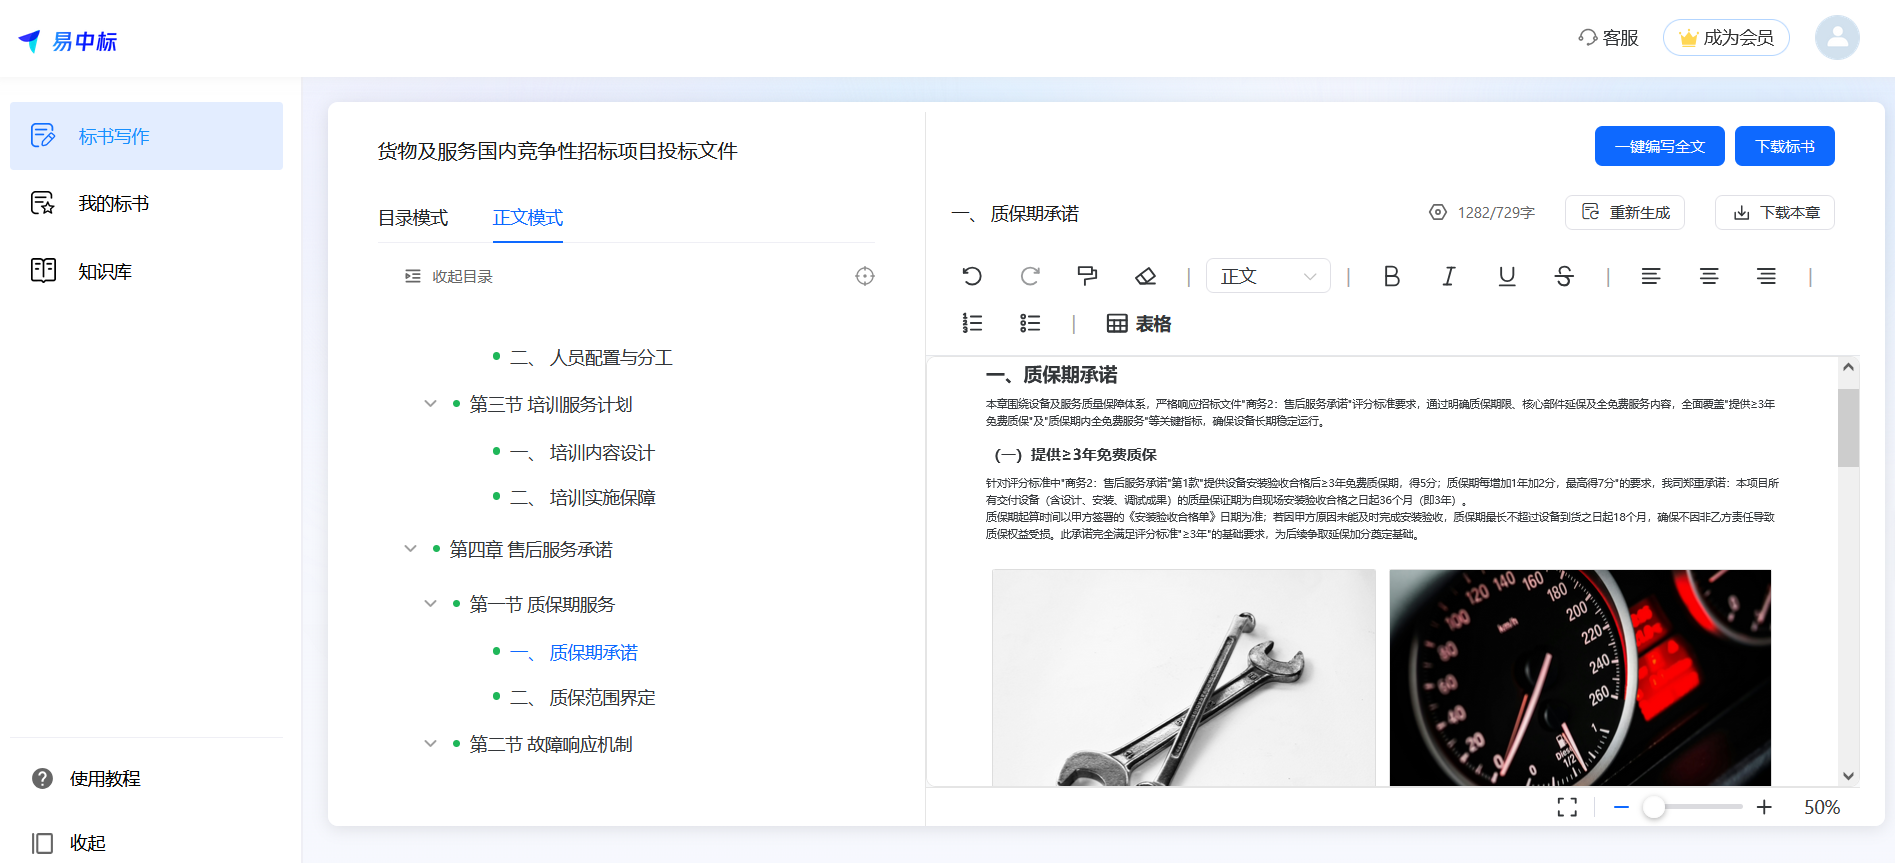Viewport: 1895px width, 863px height.
Task: Toggle strikethrough formatting
Action: click(1565, 276)
